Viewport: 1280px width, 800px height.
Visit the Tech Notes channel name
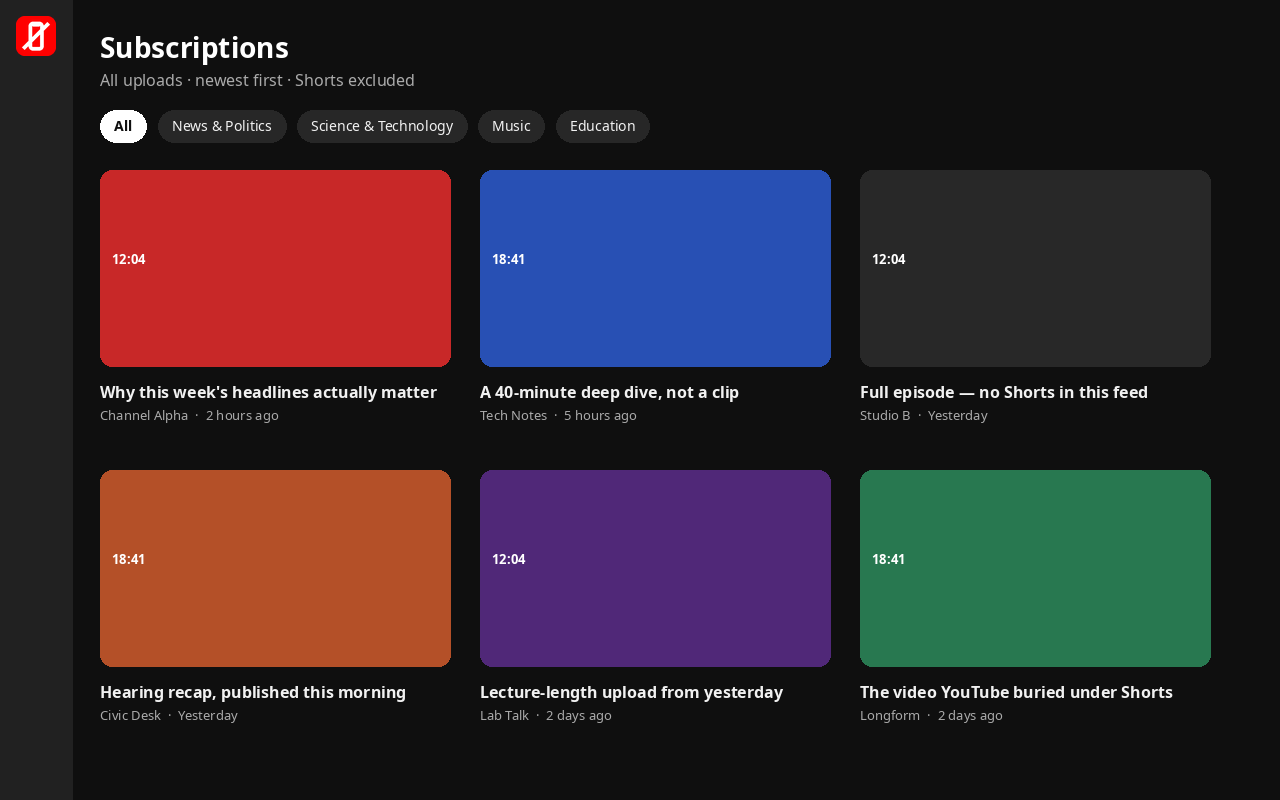tap(513, 415)
